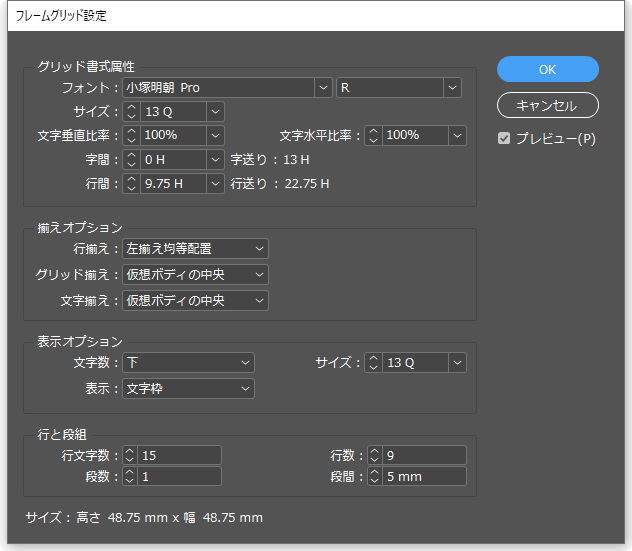
Task: Open the グリッド揃え dropdown
Action: pyautogui.click(x=260, y=274)
